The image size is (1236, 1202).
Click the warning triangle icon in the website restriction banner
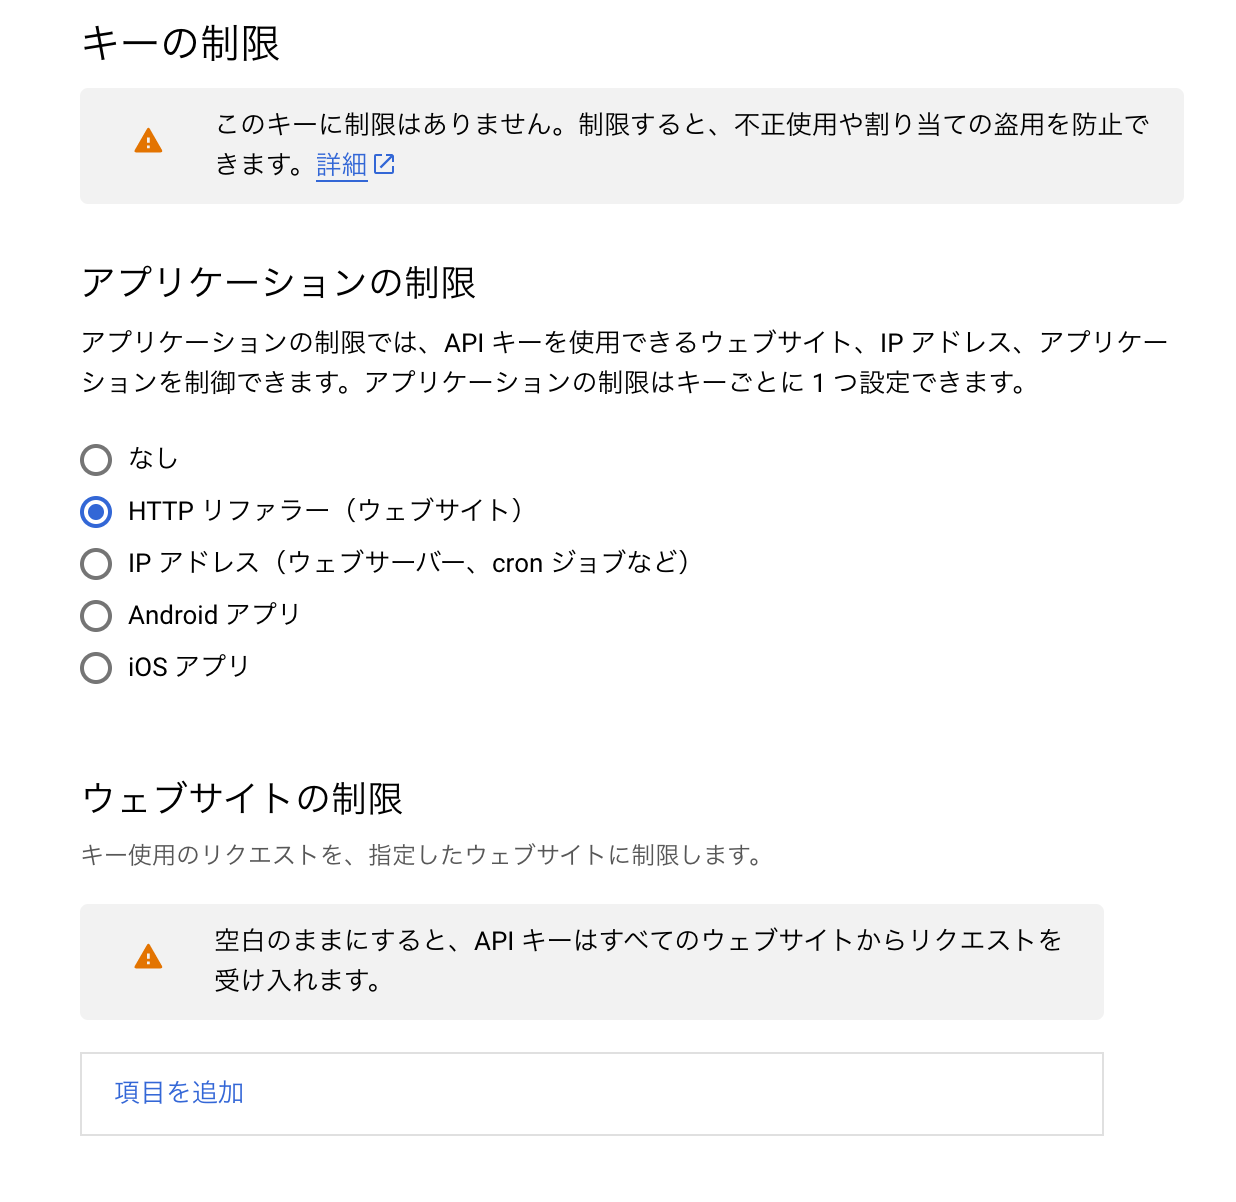[x=148, y=957]
